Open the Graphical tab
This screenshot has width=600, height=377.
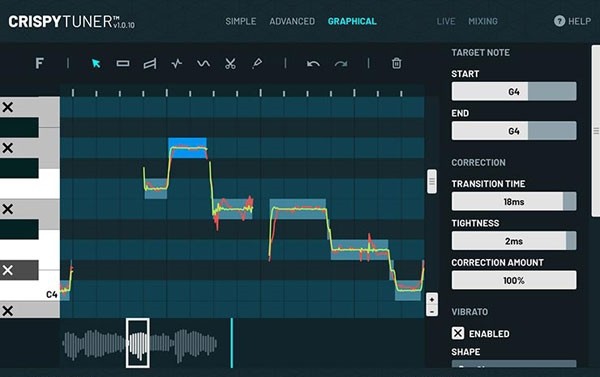[x=352, y=21]
